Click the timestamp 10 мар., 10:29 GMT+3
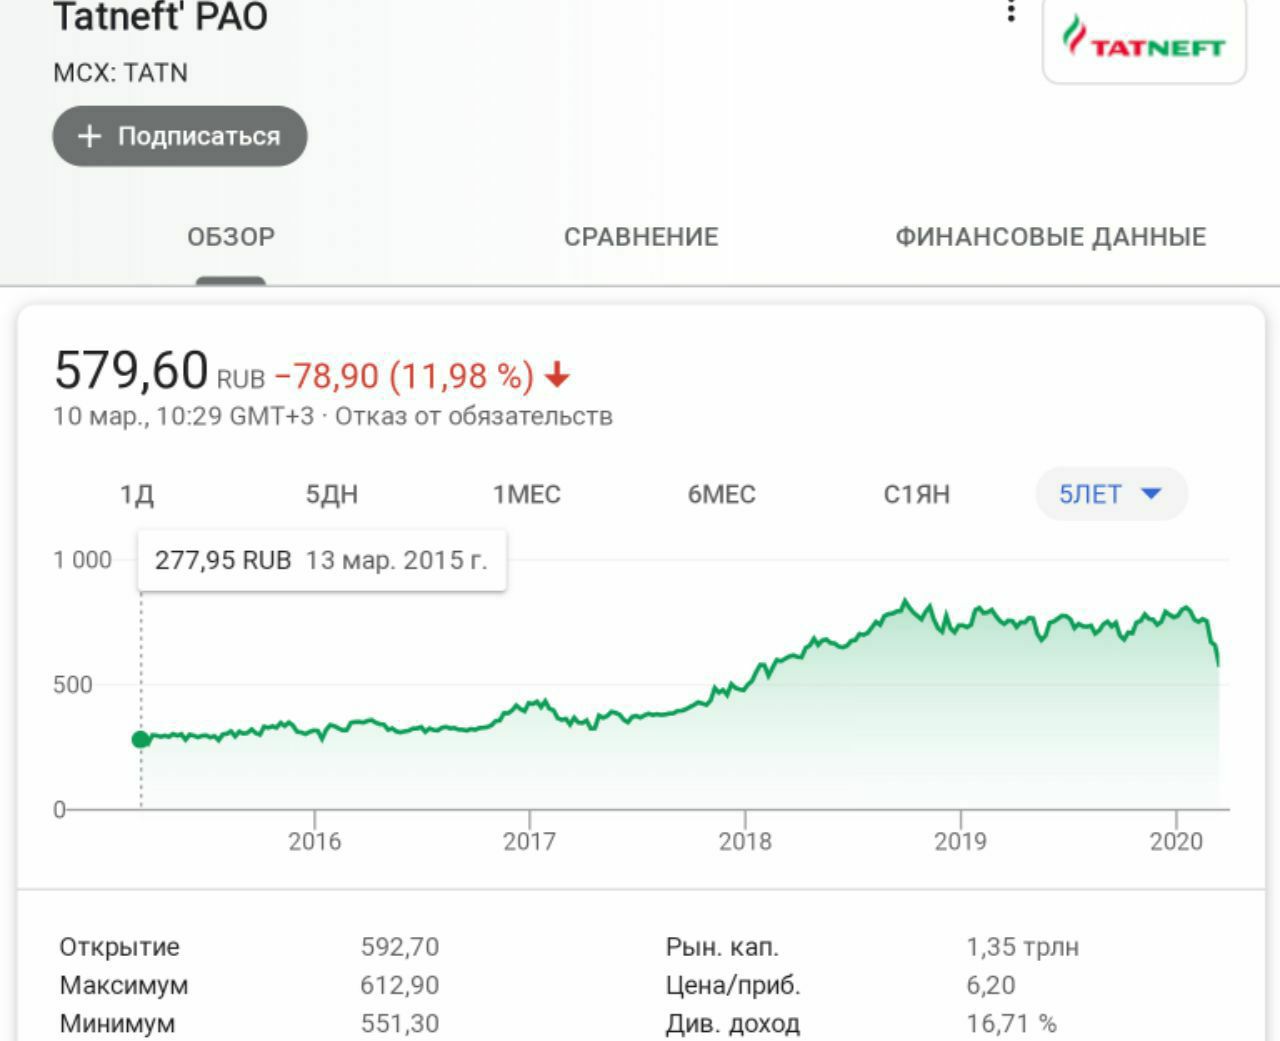The height and width of the screenshot is (1041, 1280). tap(184, 416)
